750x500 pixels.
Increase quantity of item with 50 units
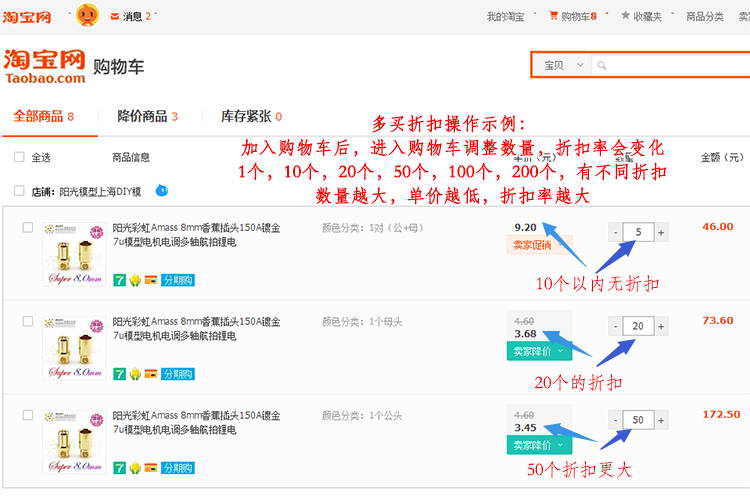pyautogui.click(x=661, y=420)
